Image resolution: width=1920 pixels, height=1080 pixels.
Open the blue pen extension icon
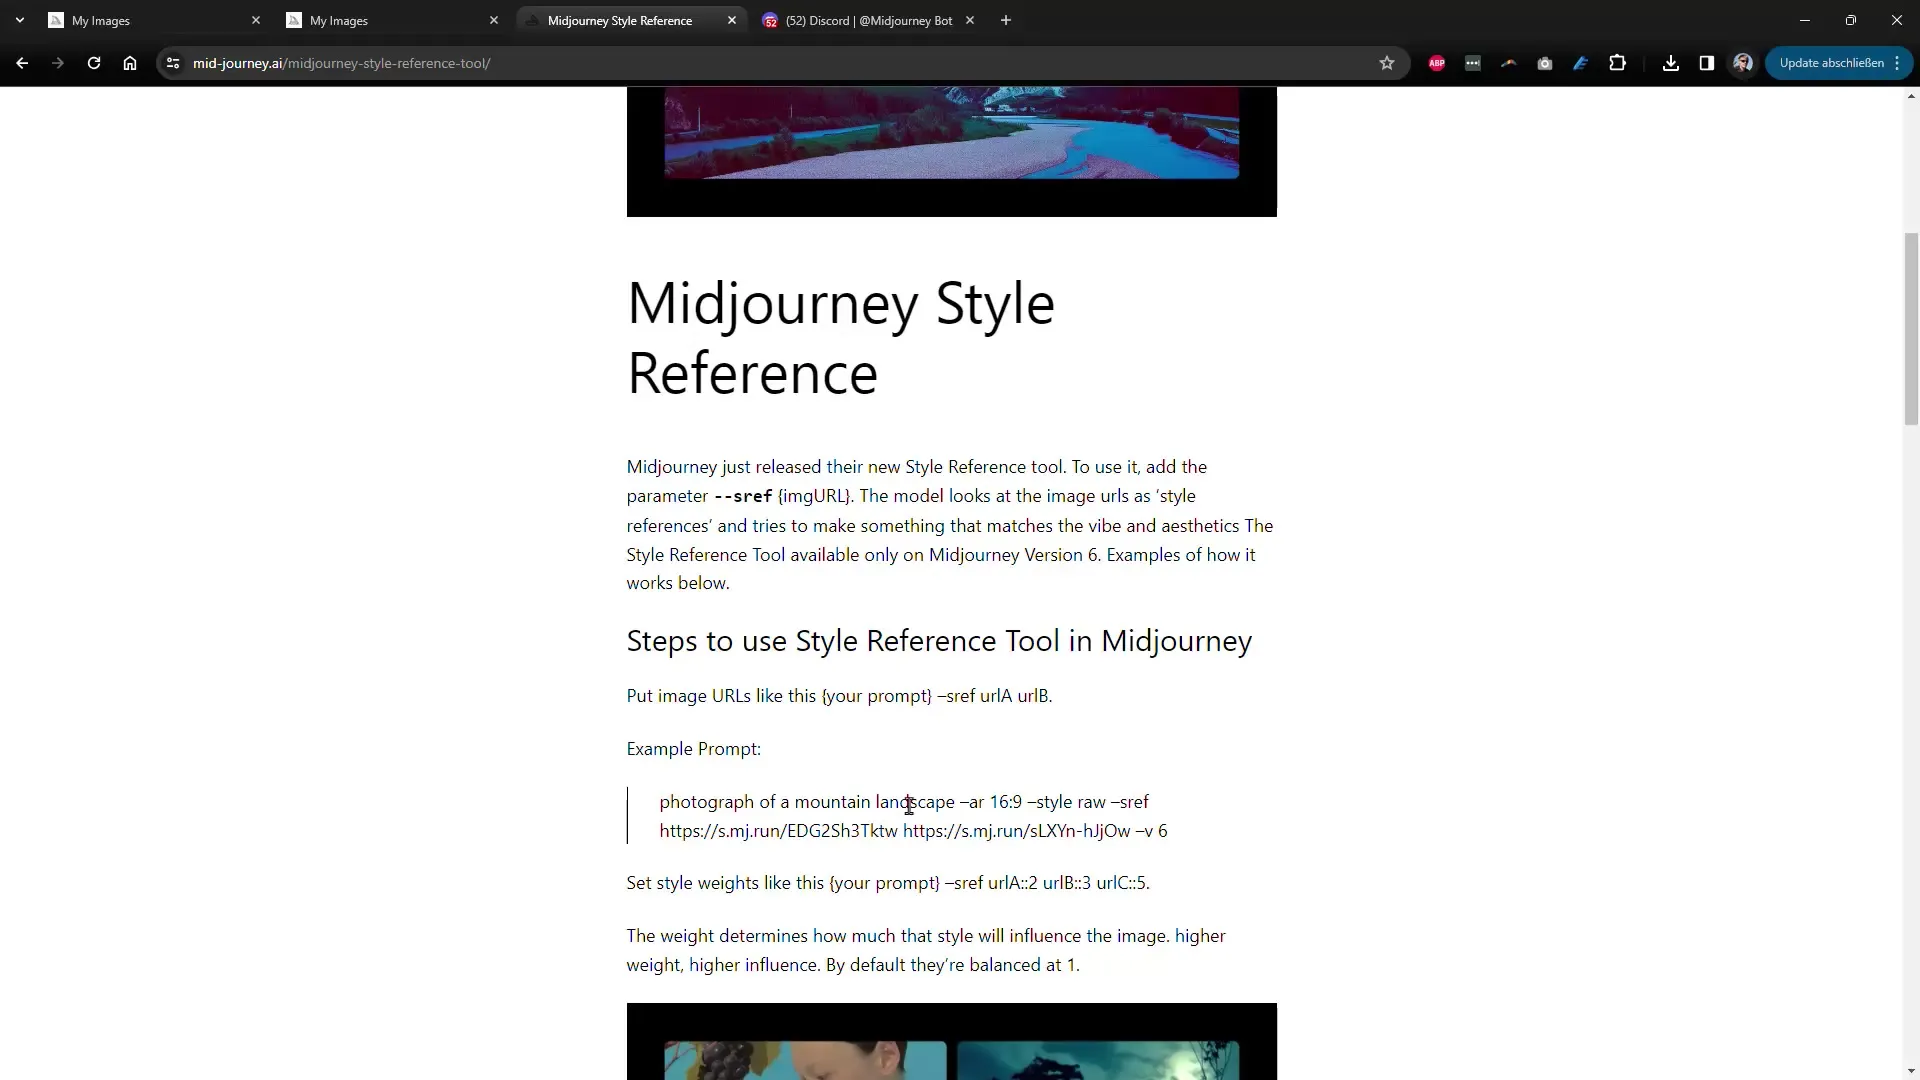(x=1581, y=63)
